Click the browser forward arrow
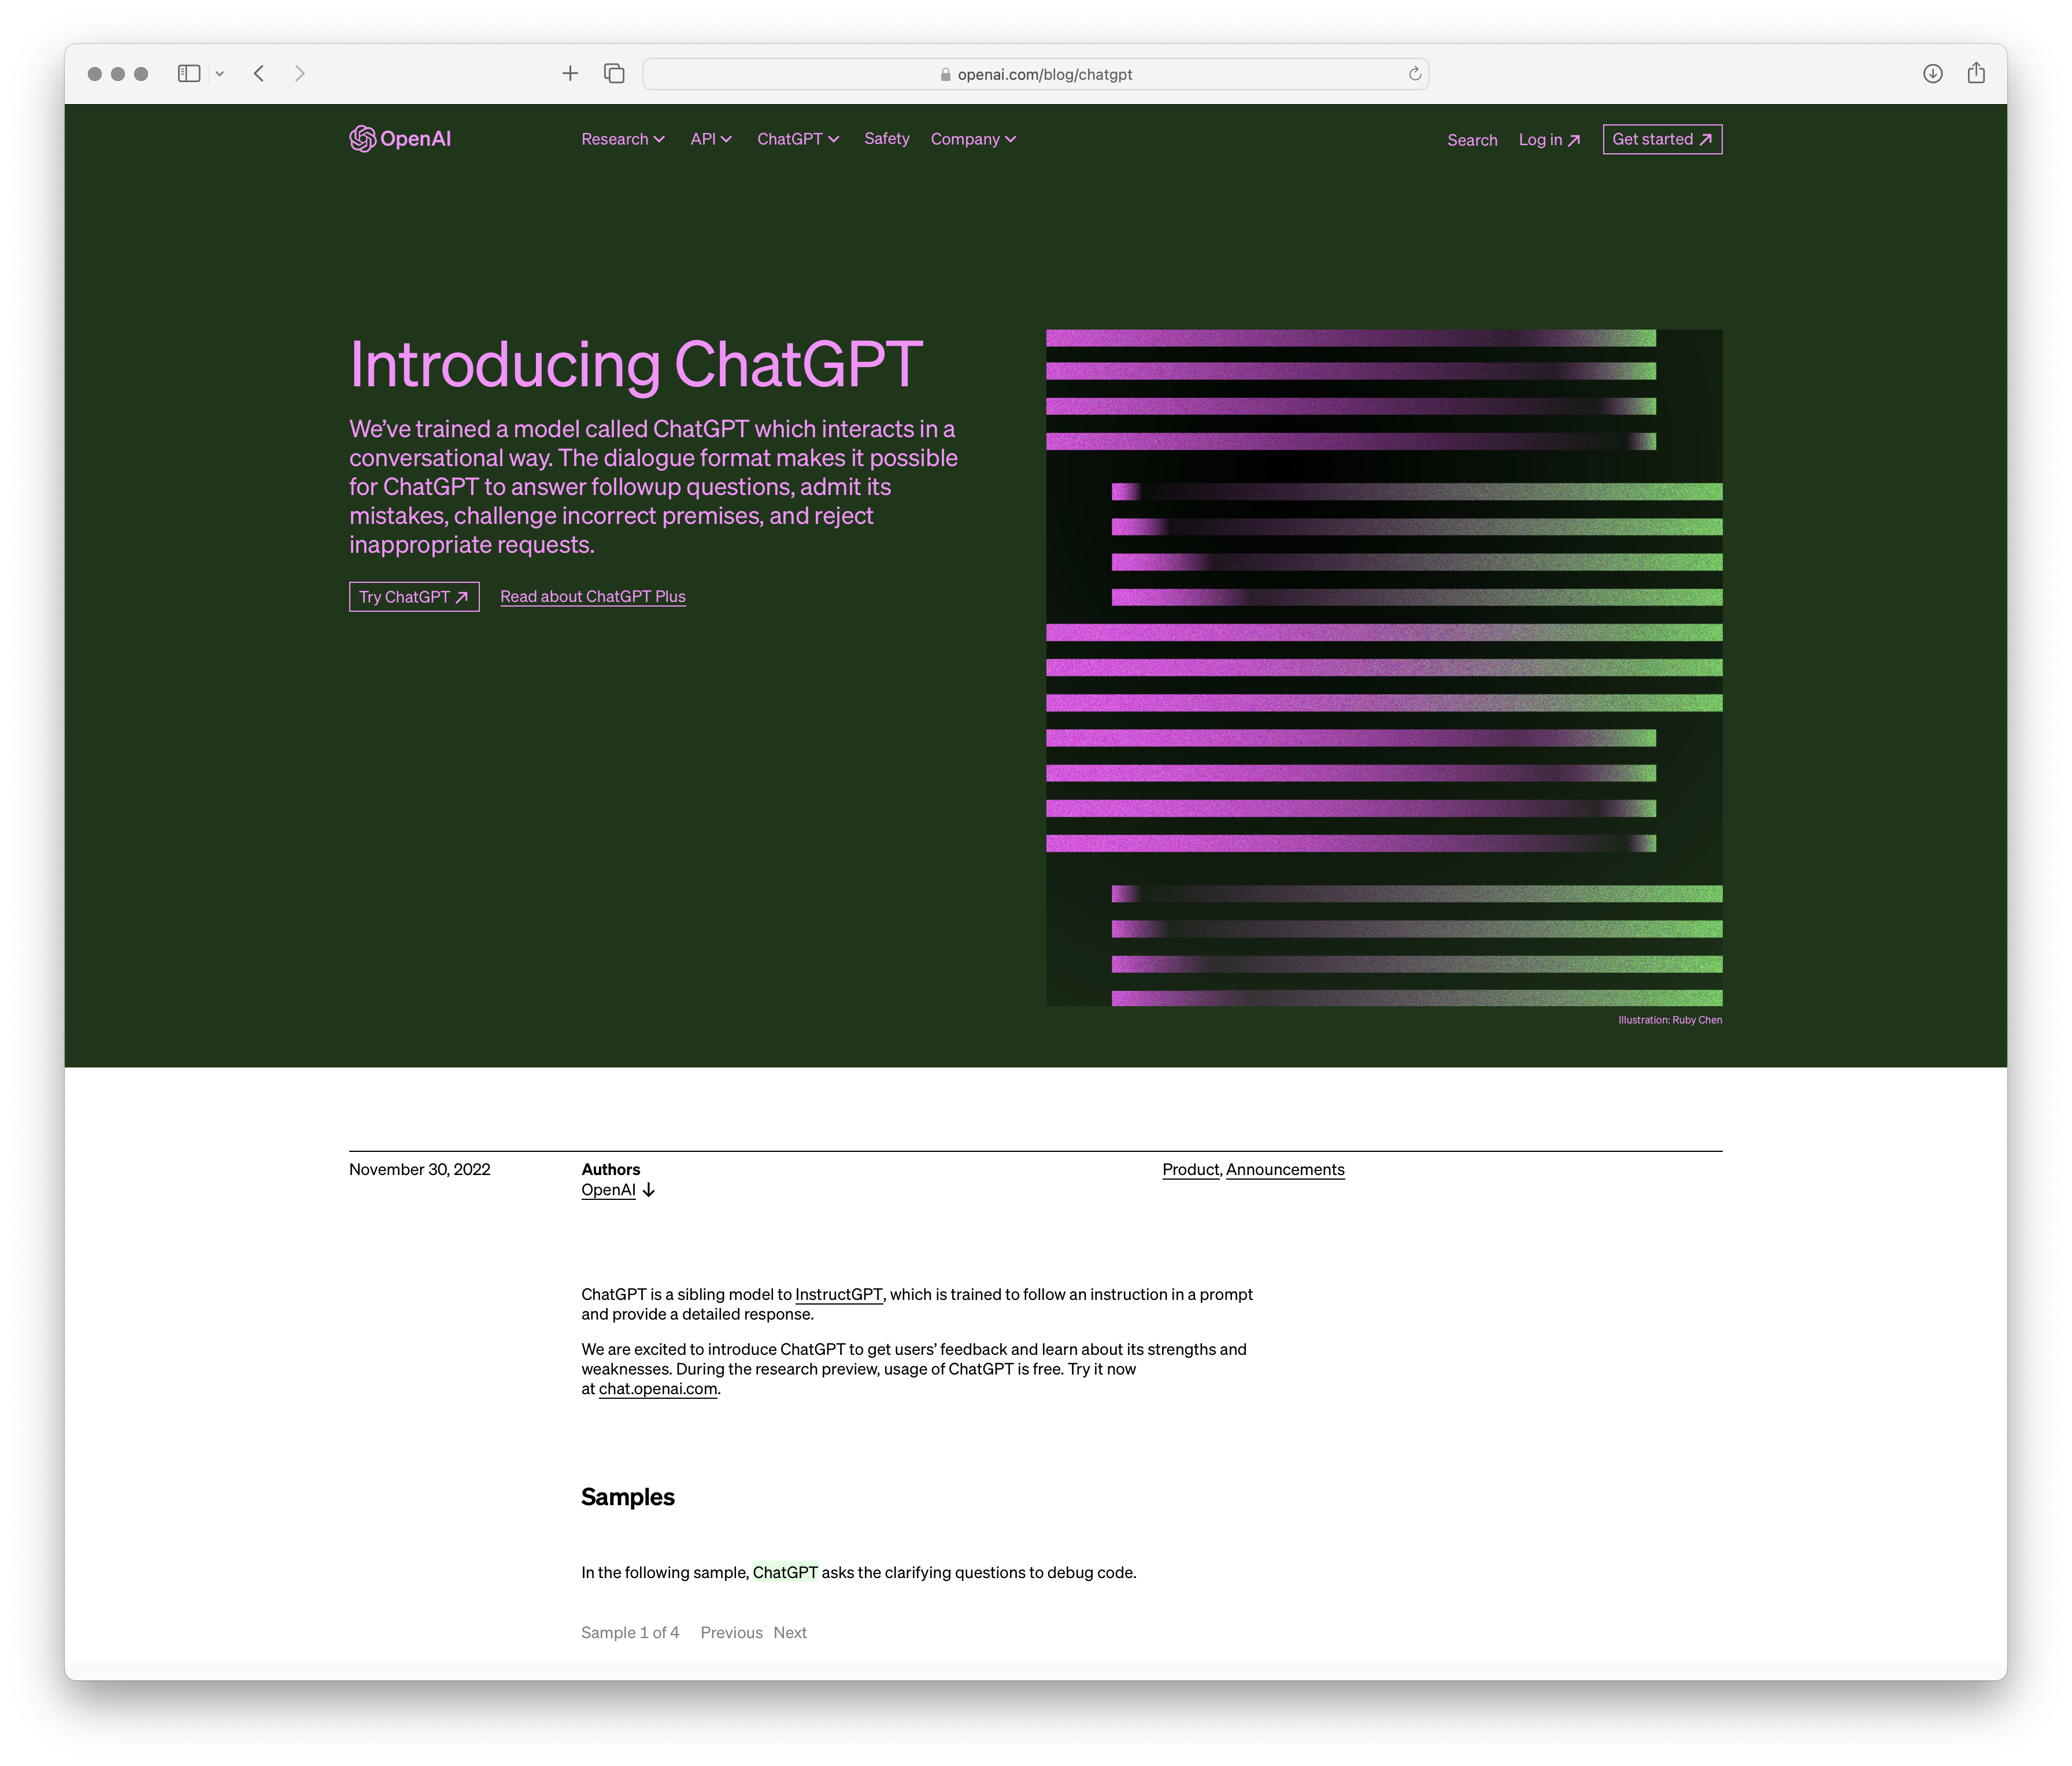The image size is (2072, 1766). [x=299, y=73]
